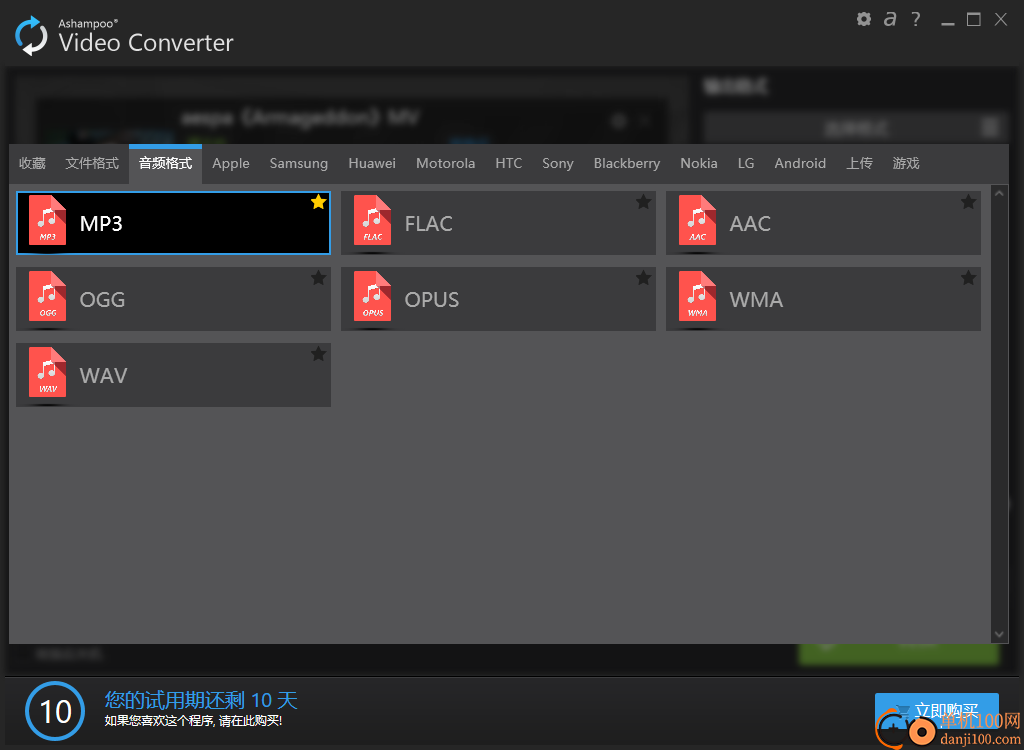Open the Android tab
This screenshot has height=750, width=1024.
800,163
